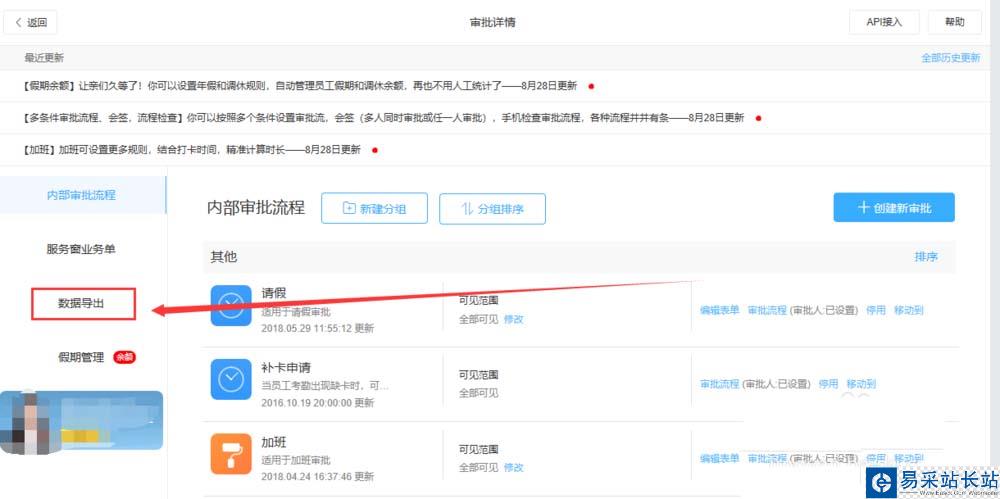Open 全部历史更新 link
The width and height of the screenshot is (1000, 499).
click(950, 58)
